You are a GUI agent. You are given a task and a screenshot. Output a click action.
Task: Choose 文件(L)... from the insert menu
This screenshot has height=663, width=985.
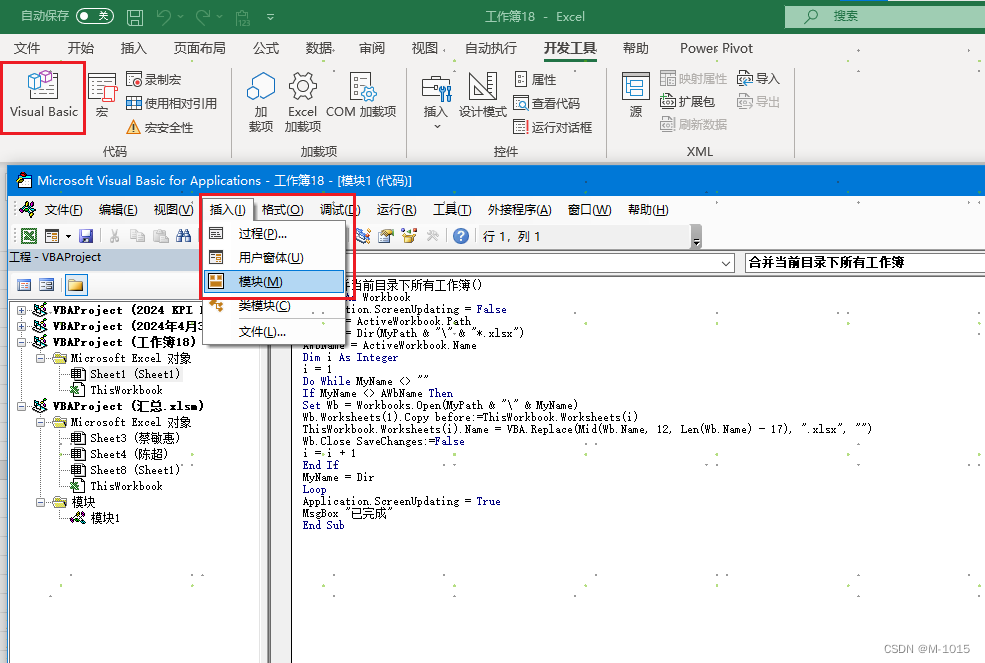pyautogui.click(x=275, y=332)
